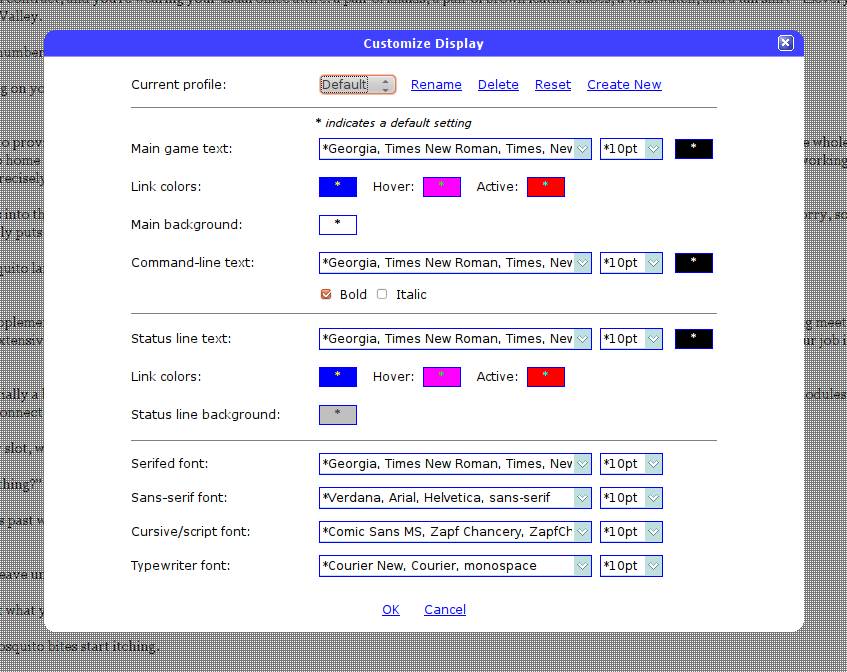This screenshot has height=672, width=847.
Task: Open Sans-serif font family dropdown
Action: pyautogui.click(x=455, y=498)
